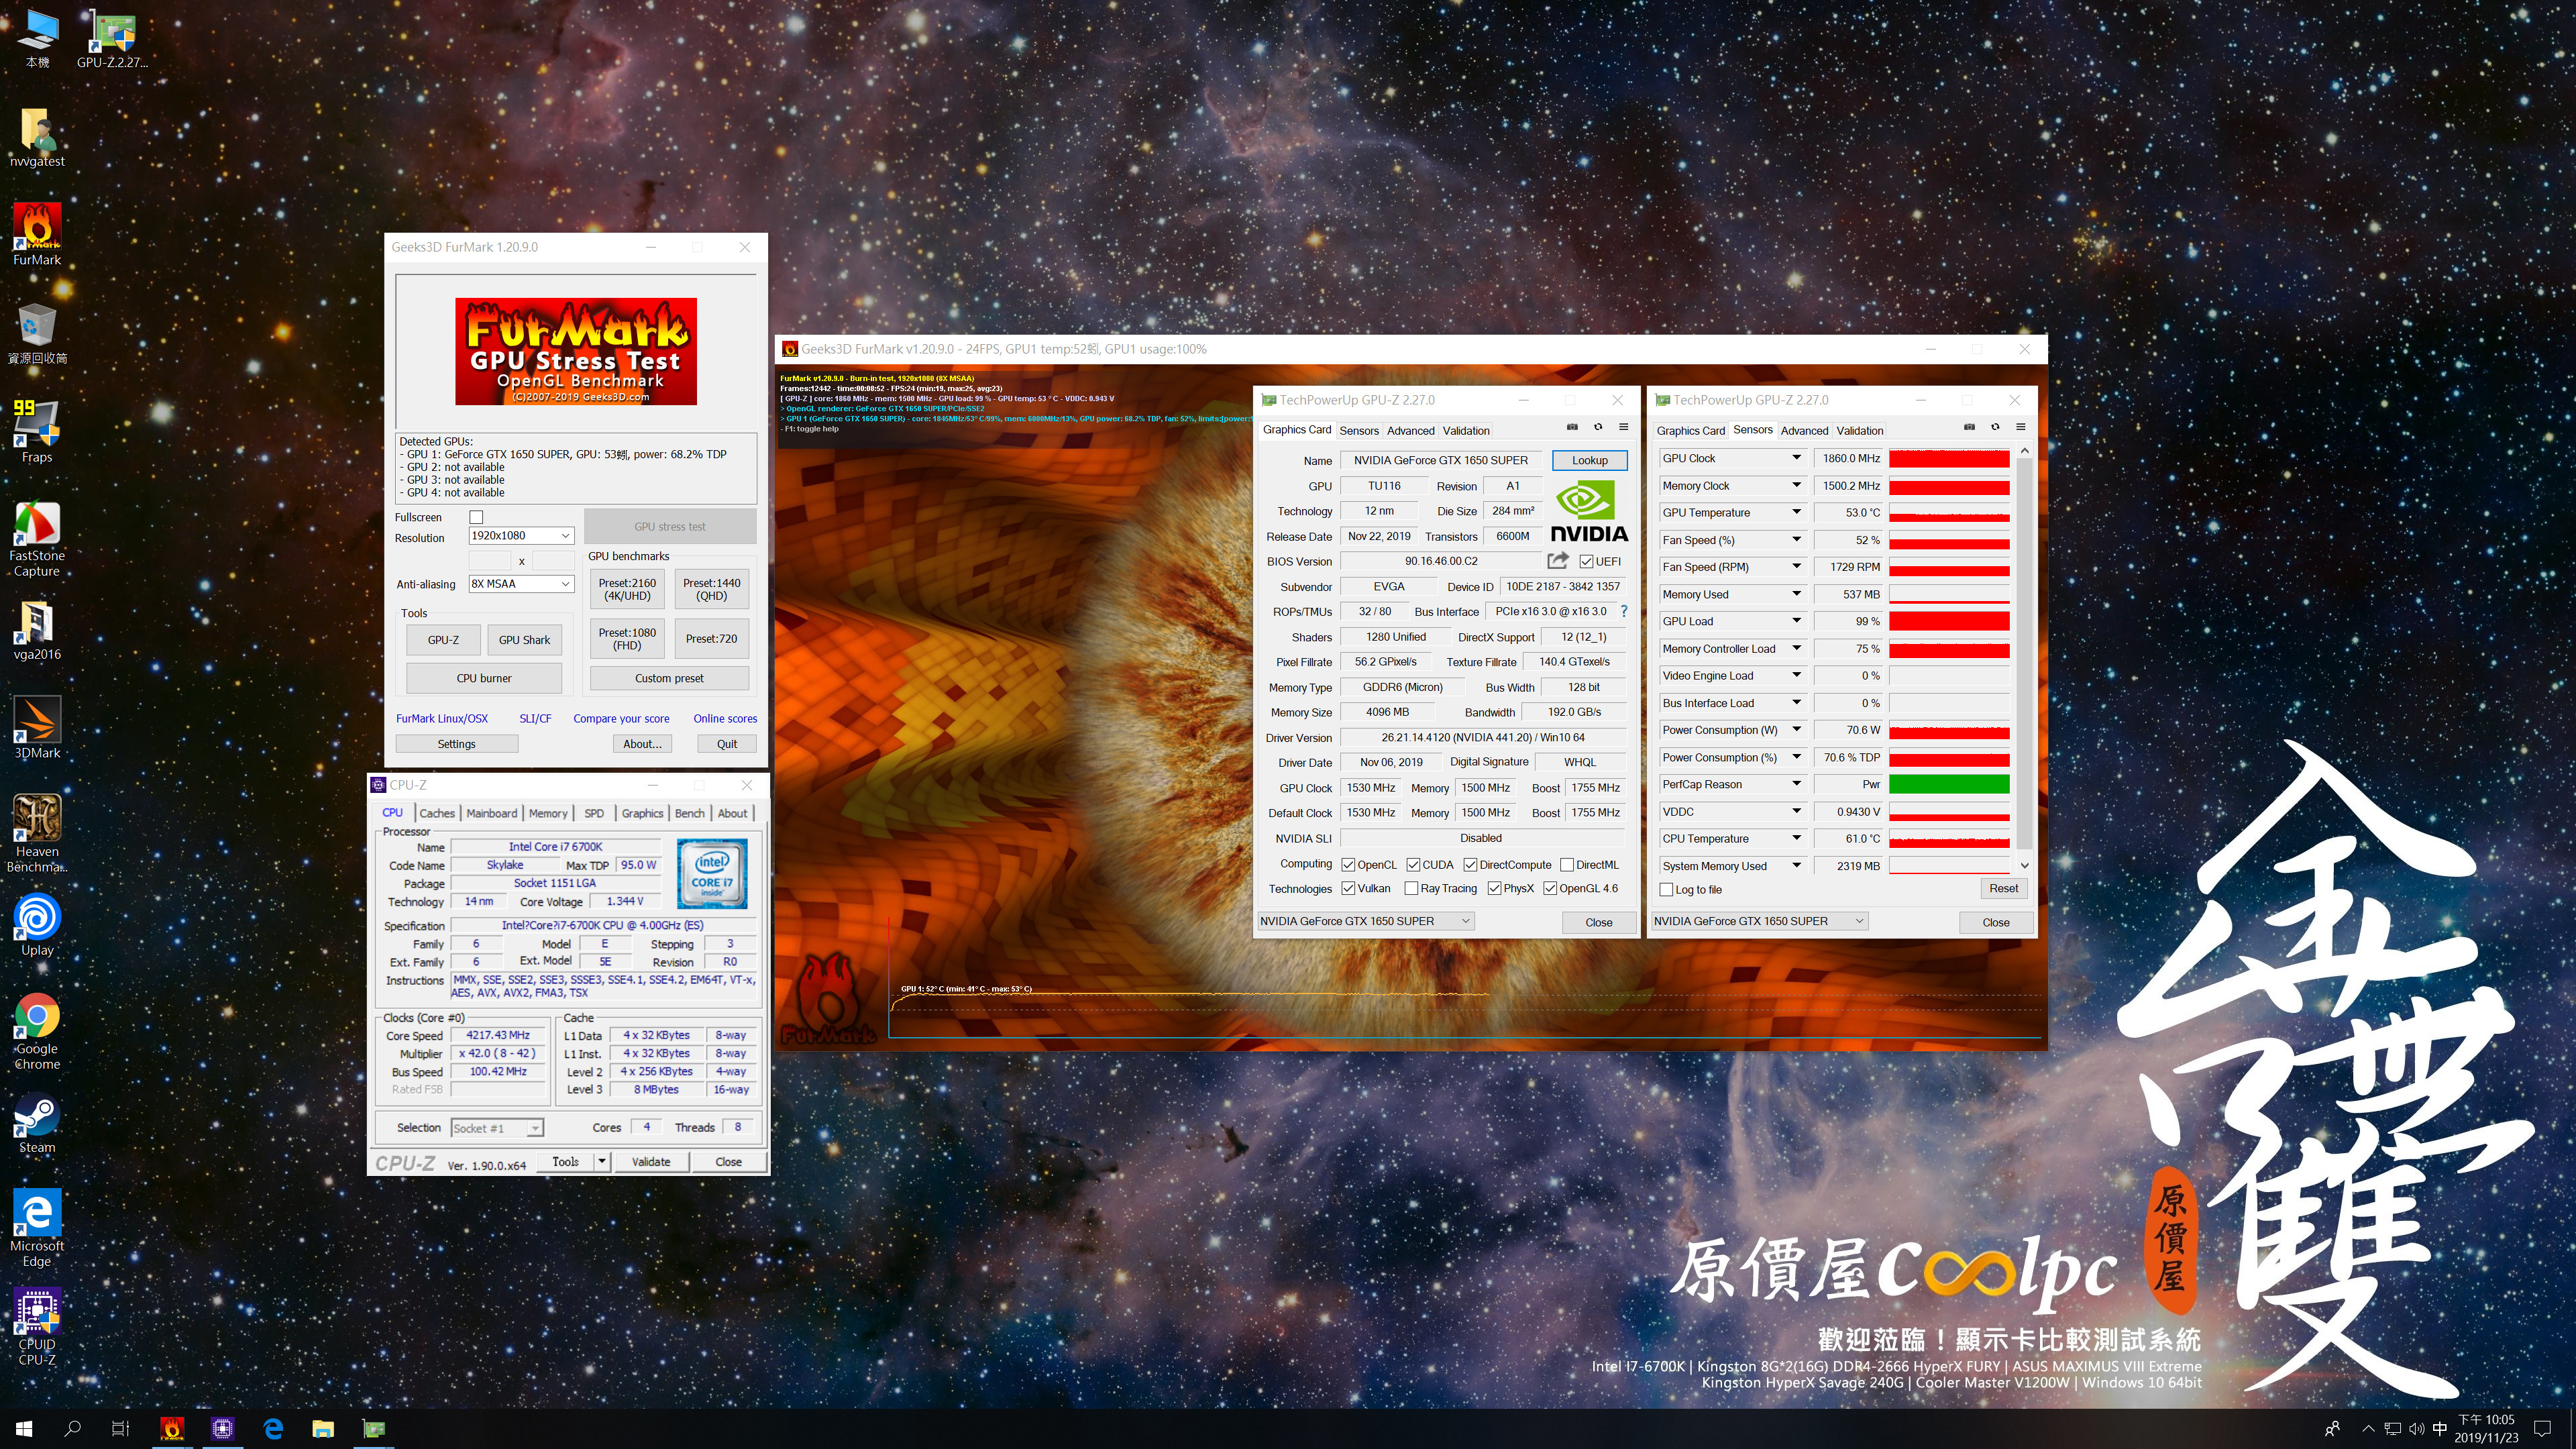Open the PerfCap Reason sensor dropdown arrow

pyautogui.click(x=1796, y=784)
